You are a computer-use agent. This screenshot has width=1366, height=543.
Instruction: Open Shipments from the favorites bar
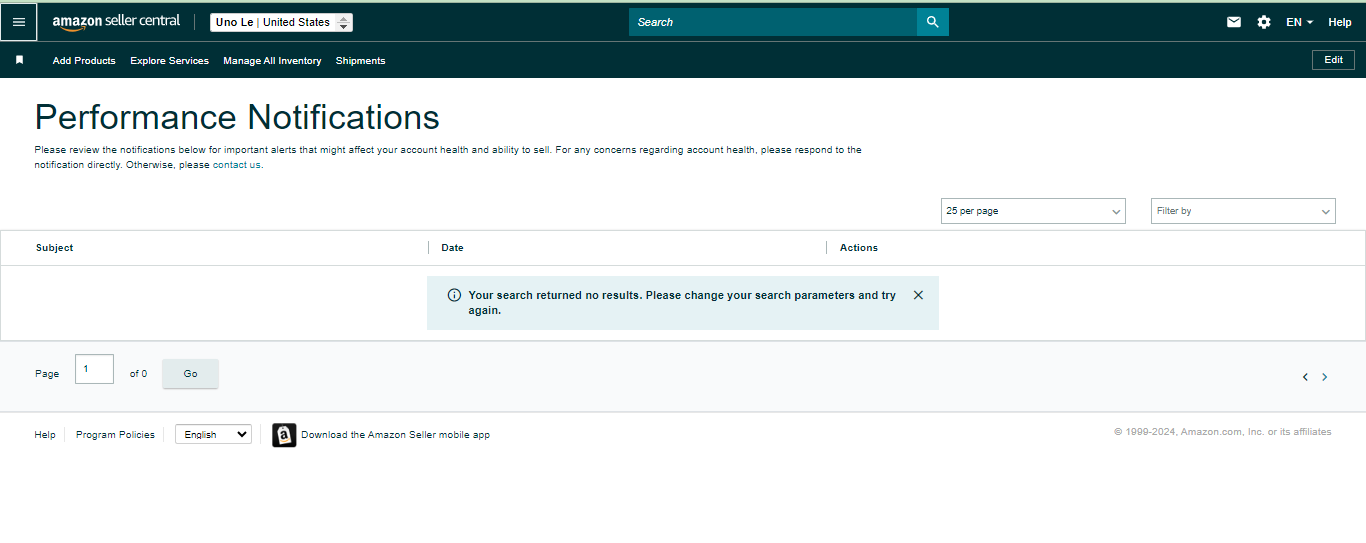[x=360, y=61]
